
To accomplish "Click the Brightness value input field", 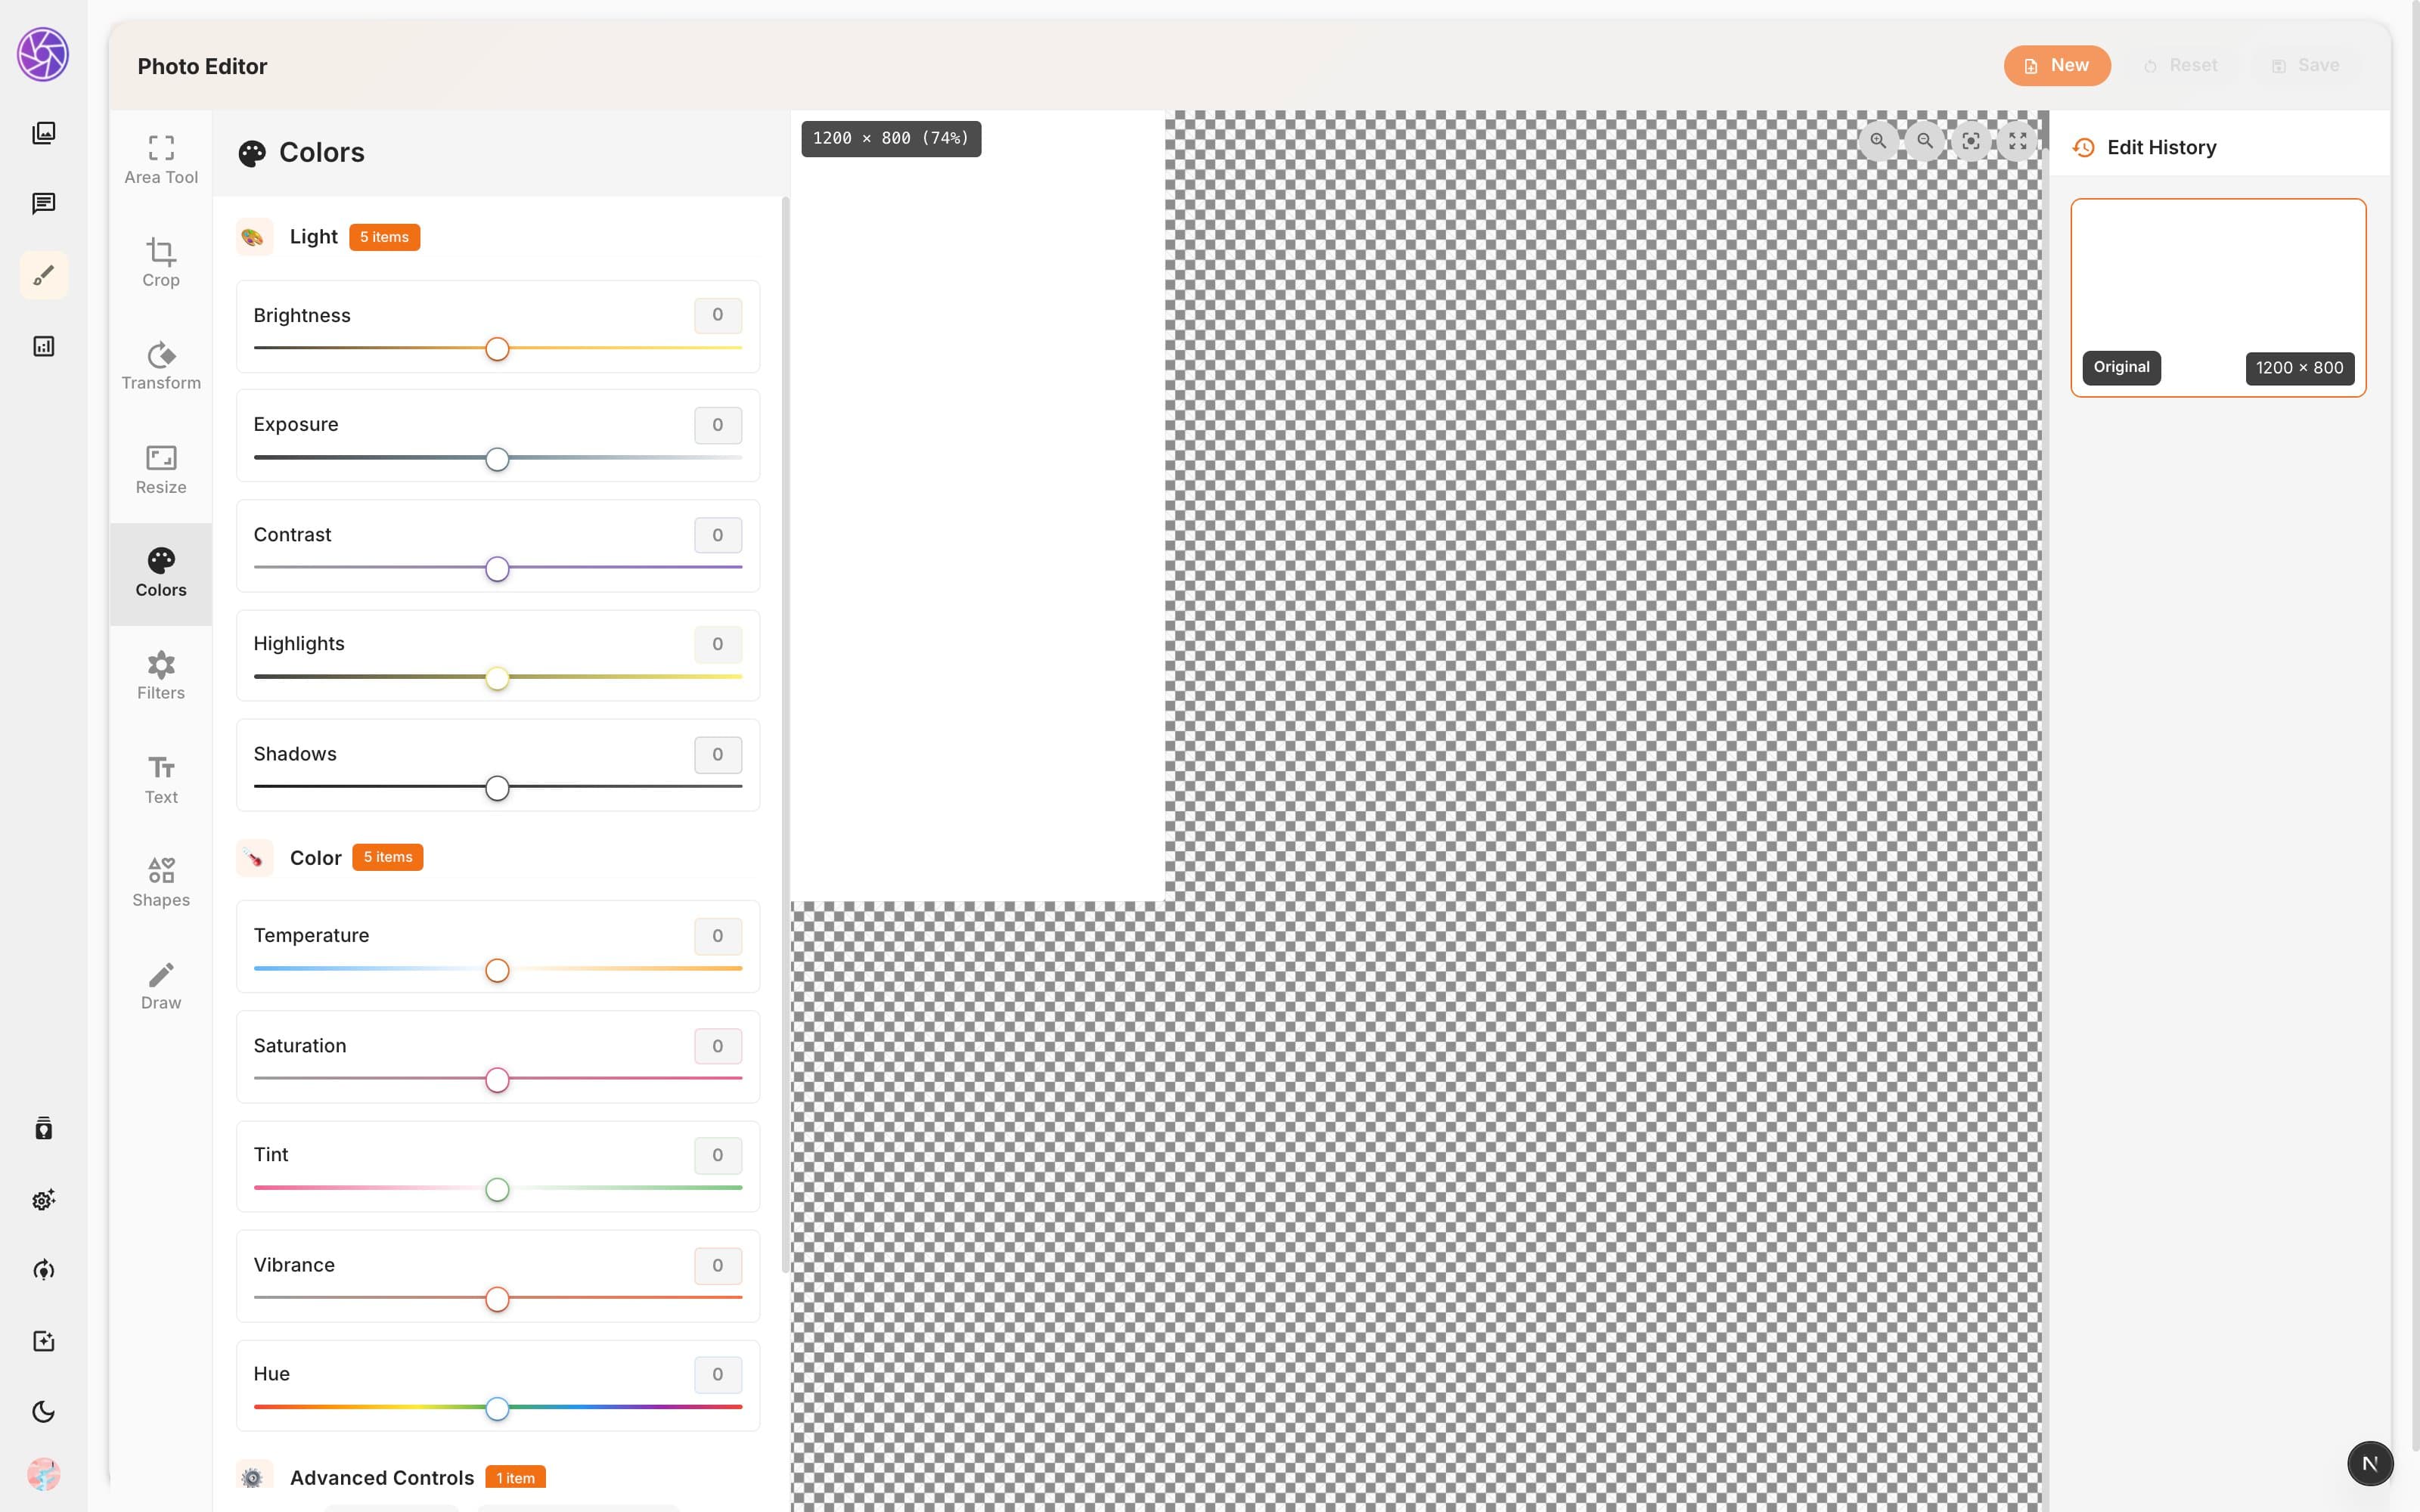I will click(717, 315).
